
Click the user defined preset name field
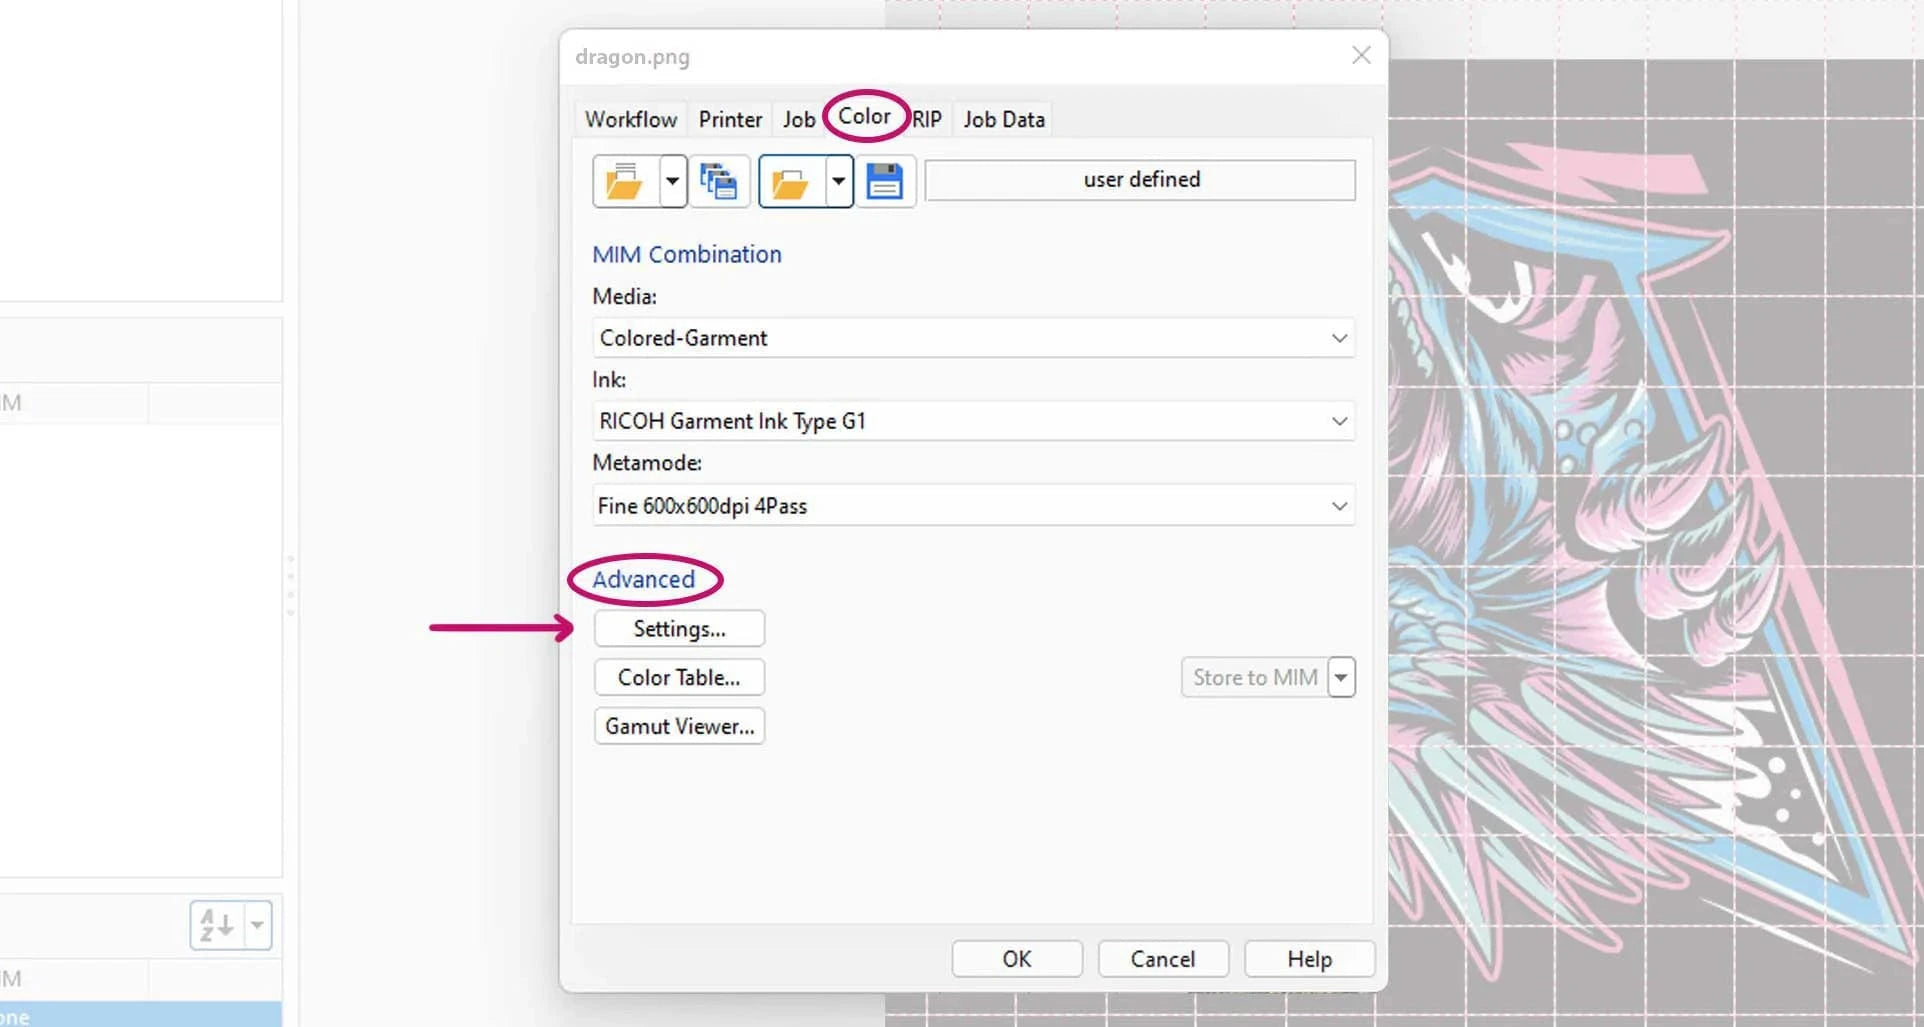1140,180
